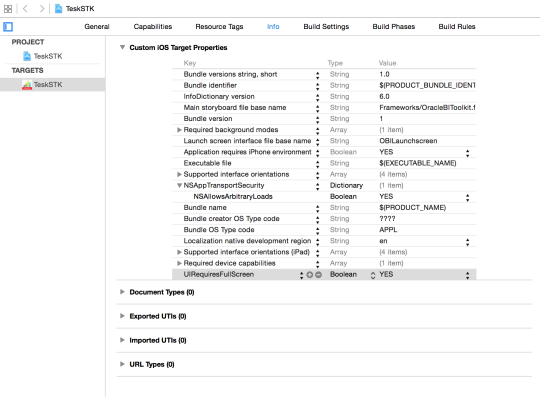This screenshot has width=540, height=397.
Task: Select the UIRequiresFullScreen key text
Action: [219, 274]
